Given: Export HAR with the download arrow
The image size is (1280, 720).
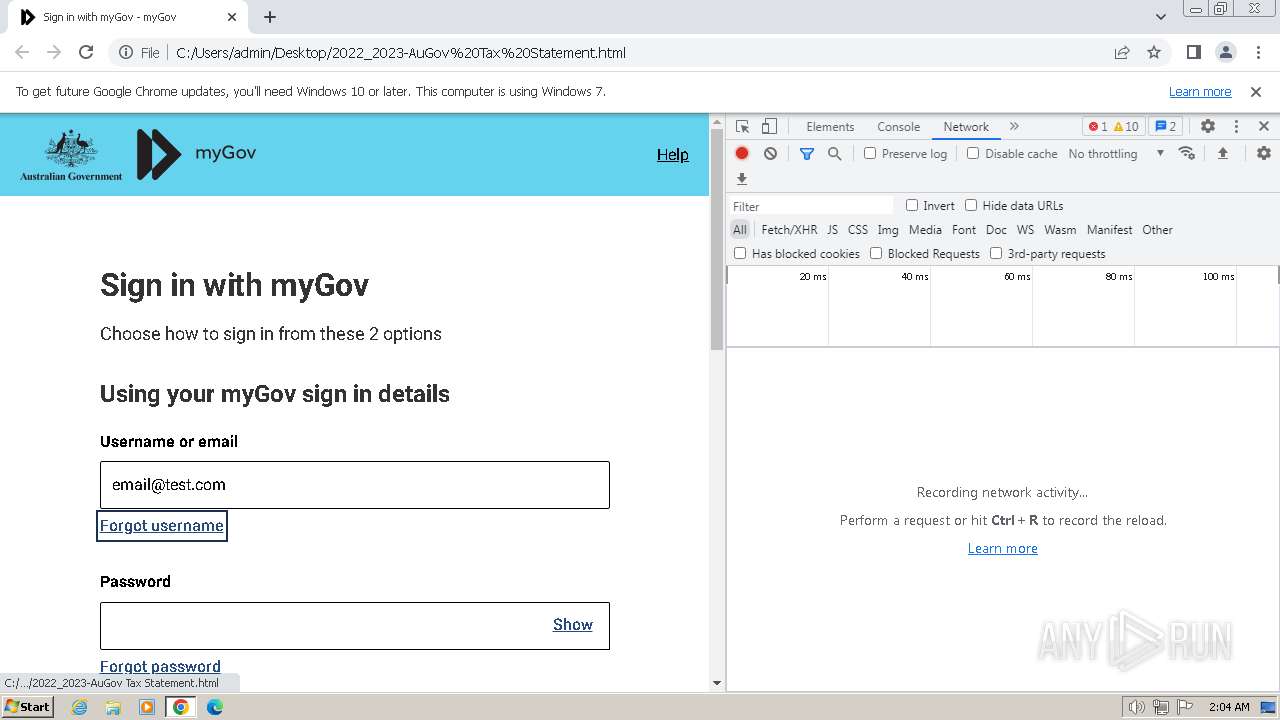Looking at the screenshot, I should [742, 179].
